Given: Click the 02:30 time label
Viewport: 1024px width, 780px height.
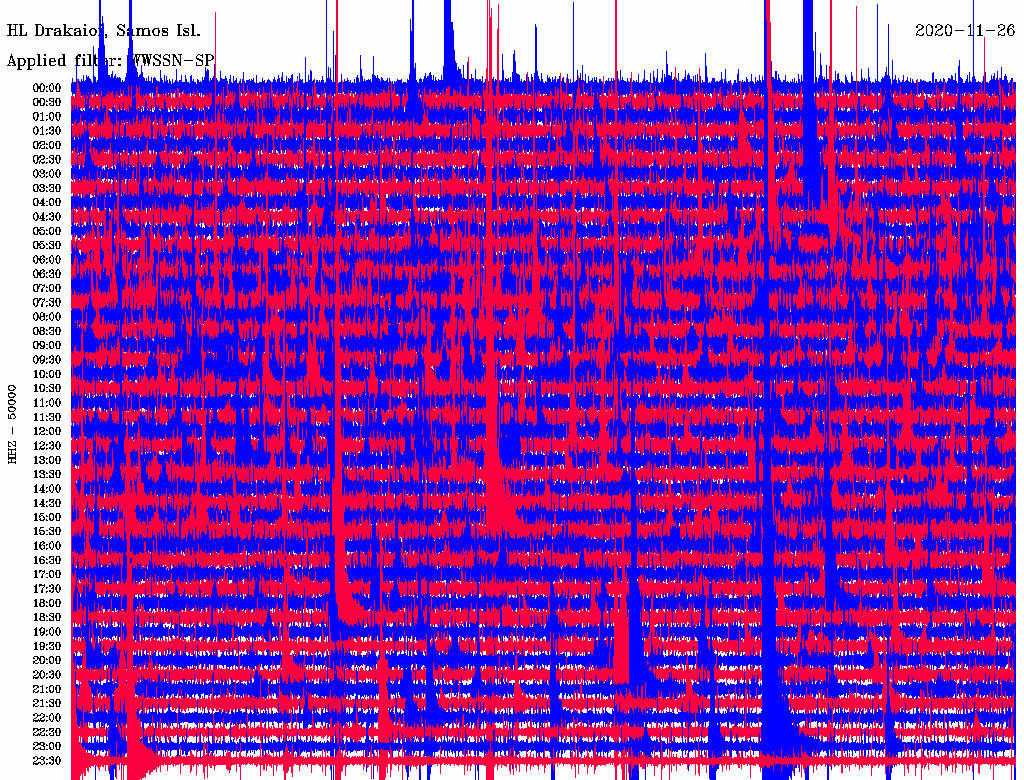Looking at the screenshot, I should (47, 159).
